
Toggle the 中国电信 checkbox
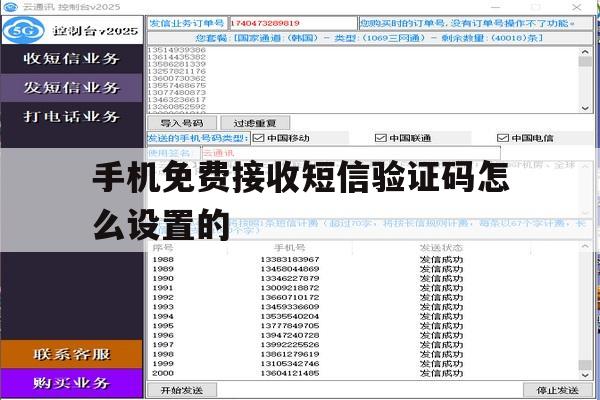tap(502, 138)
